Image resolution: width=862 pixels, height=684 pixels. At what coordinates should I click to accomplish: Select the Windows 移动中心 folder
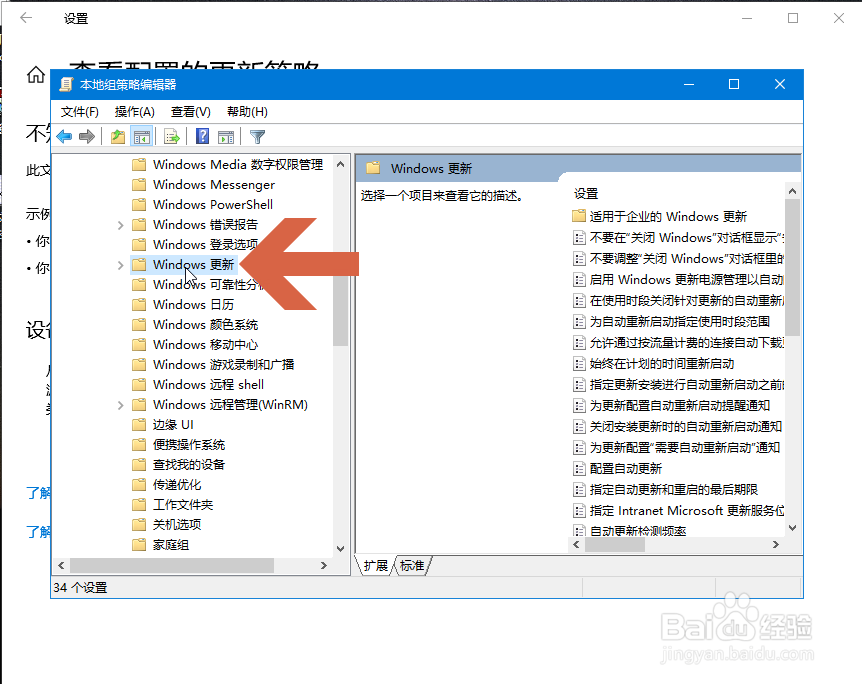[x=205, y=345]
